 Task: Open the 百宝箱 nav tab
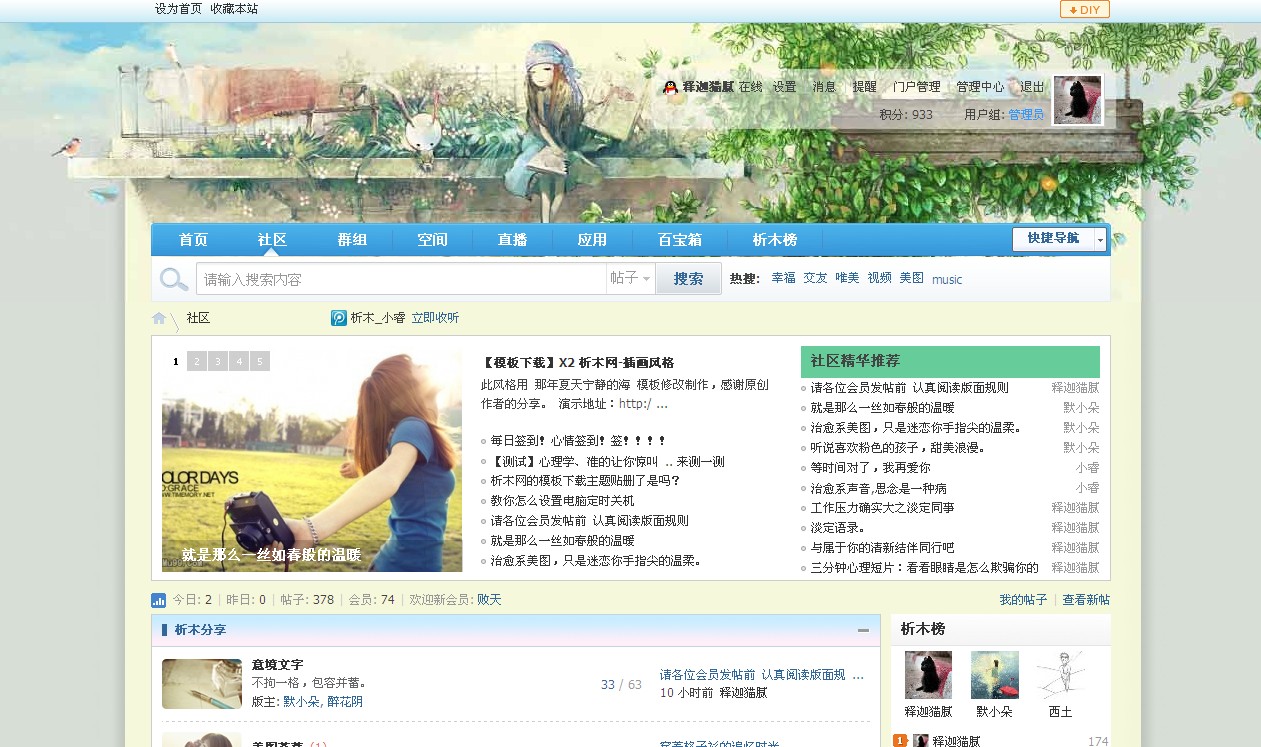[x=679, y=240]
